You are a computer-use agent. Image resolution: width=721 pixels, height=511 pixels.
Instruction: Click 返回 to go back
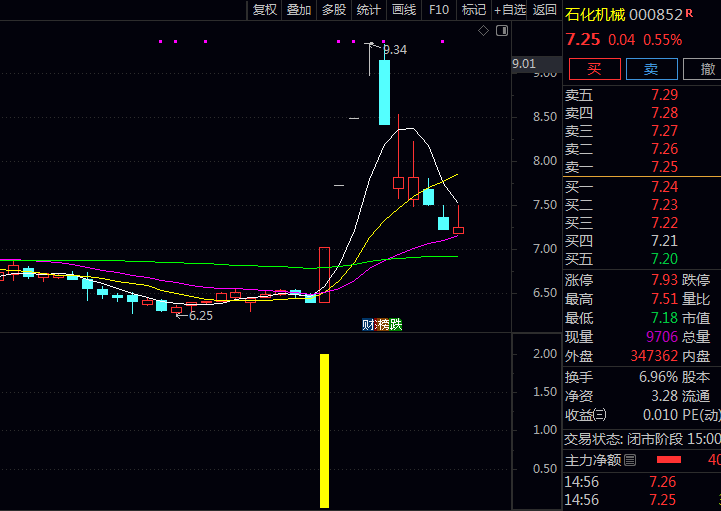pyautogui.click(x=545, y=10)
